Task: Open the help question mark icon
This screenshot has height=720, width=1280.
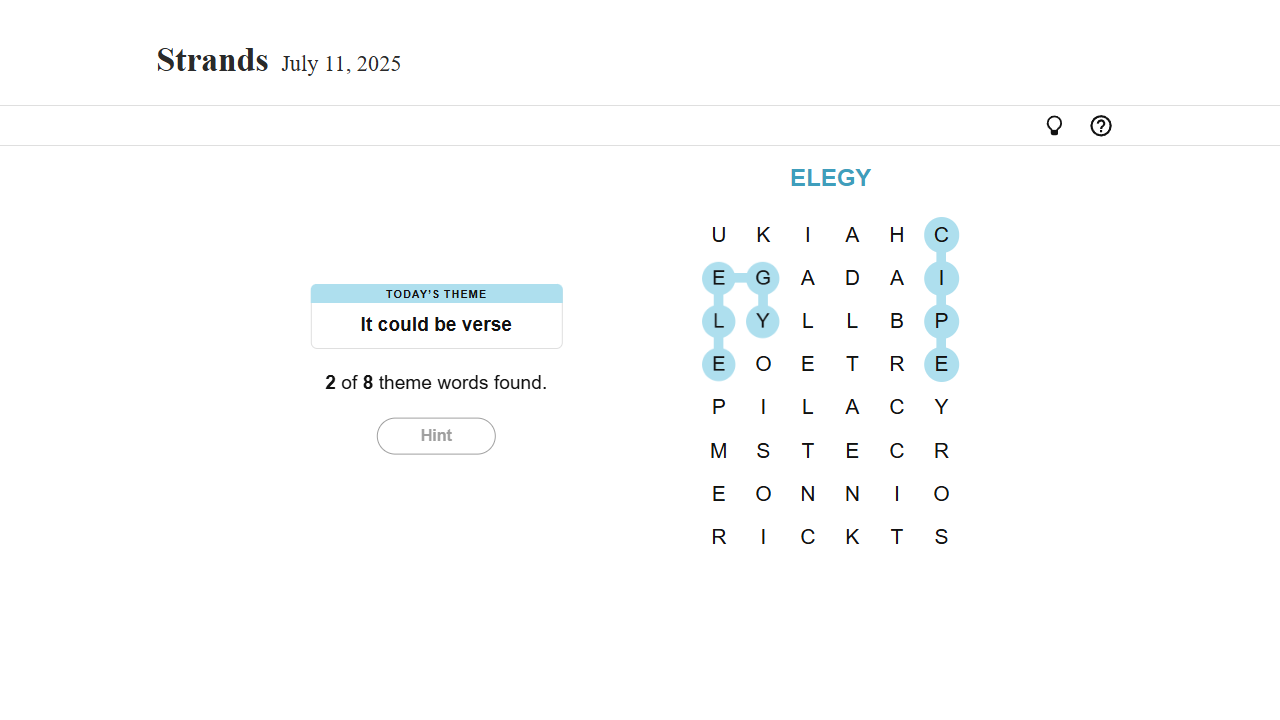Action: pyautogui.click(x=1101, y=126)
